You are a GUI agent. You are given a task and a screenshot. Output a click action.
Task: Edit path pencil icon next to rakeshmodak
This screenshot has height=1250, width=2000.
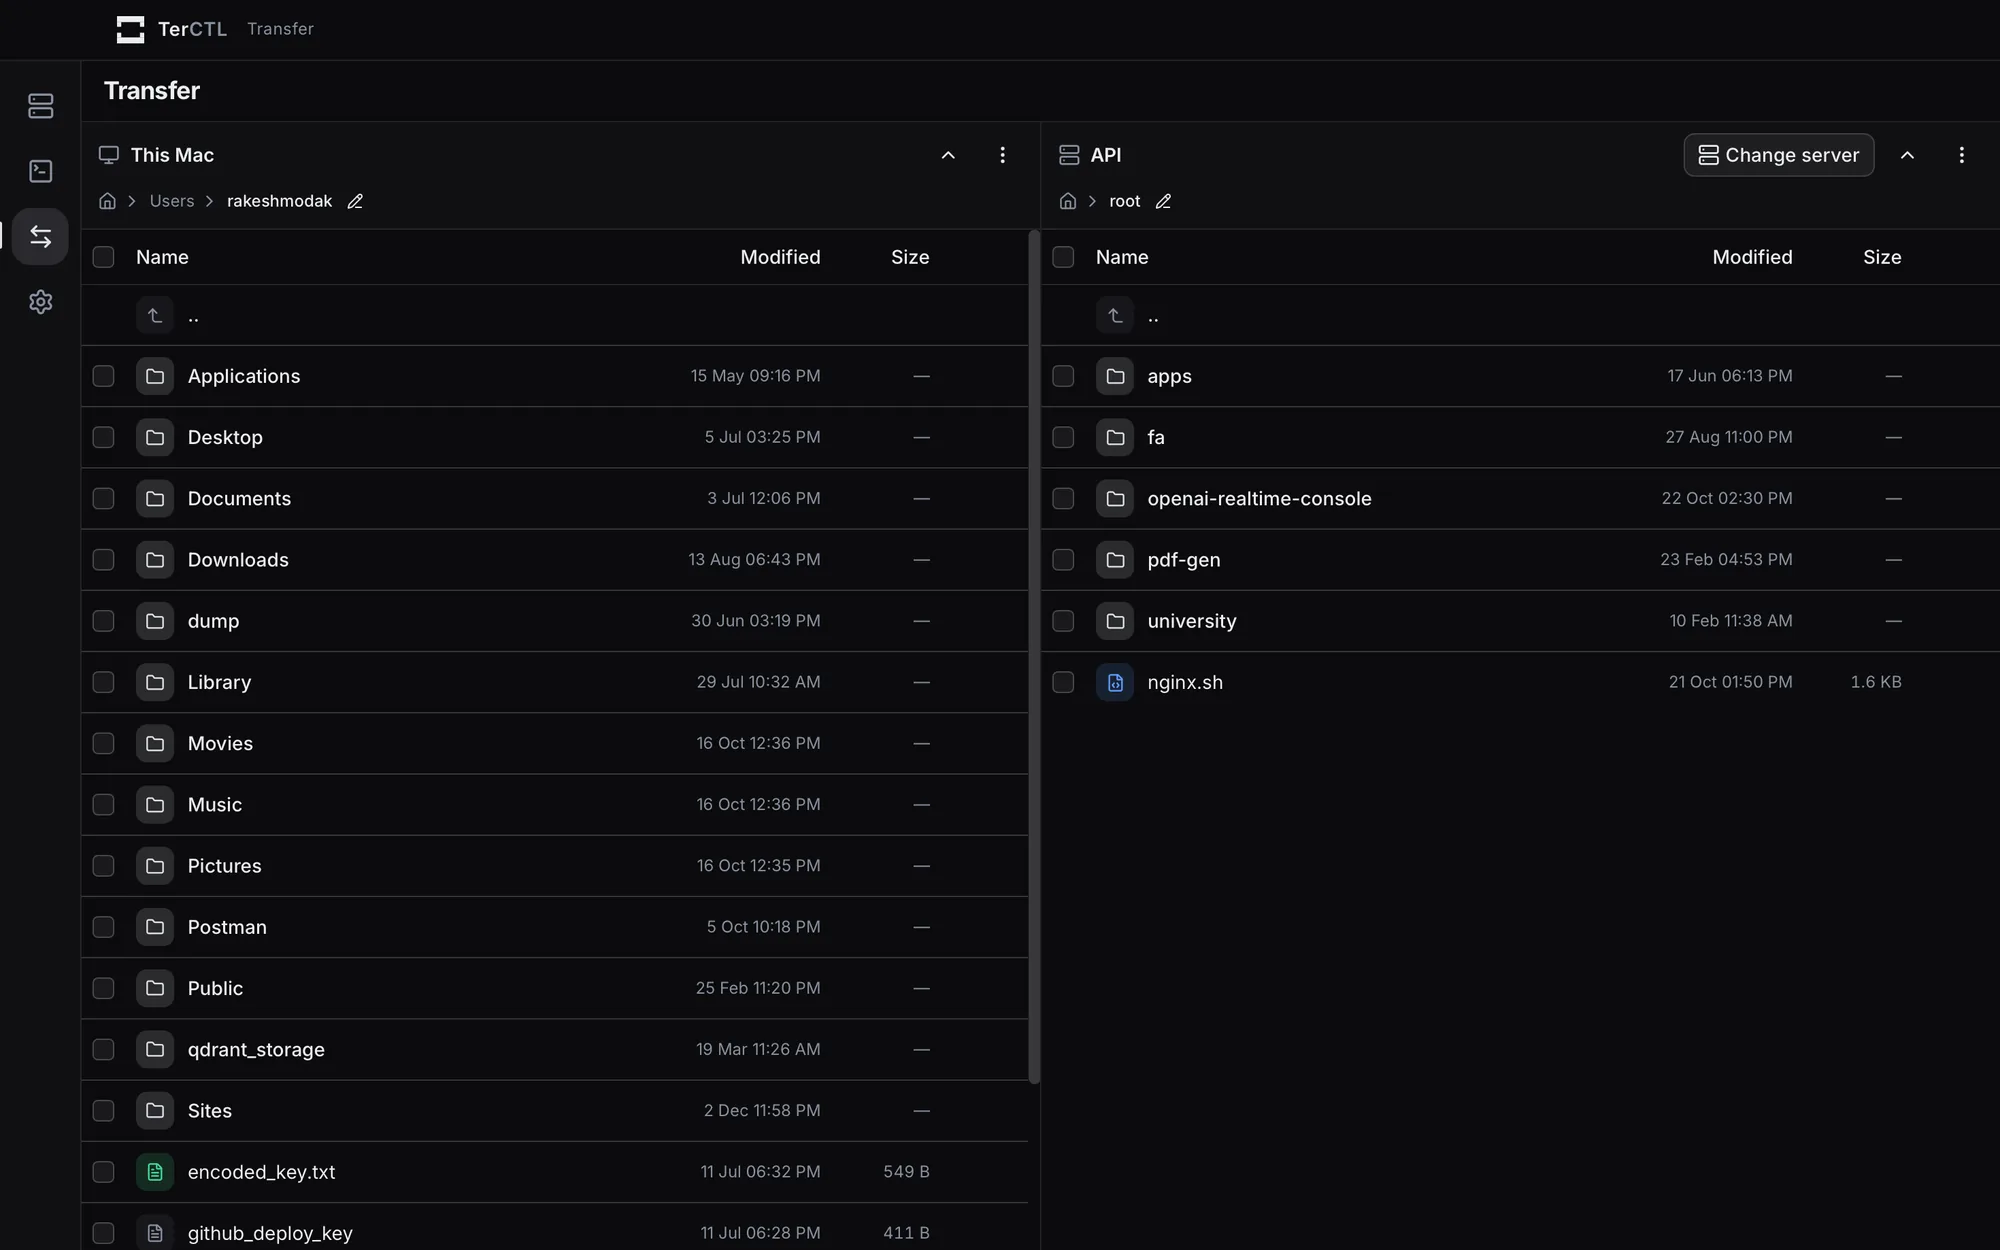click(355, 201)
